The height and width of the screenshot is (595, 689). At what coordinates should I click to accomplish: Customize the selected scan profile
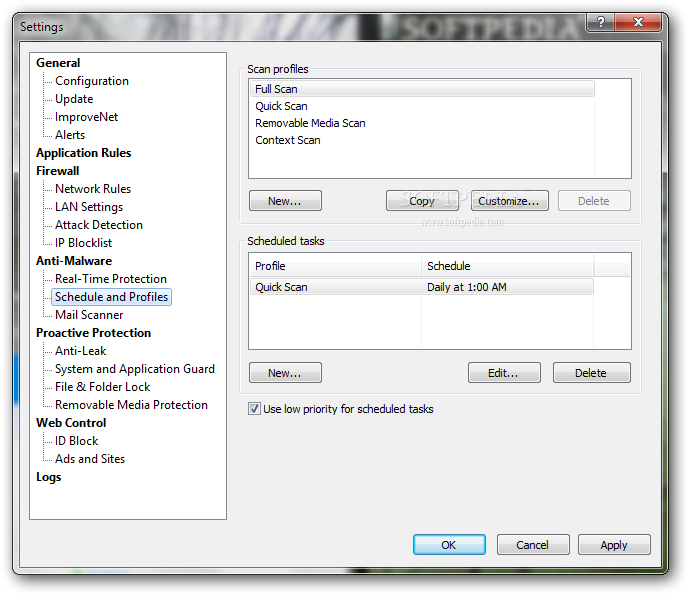510,201
